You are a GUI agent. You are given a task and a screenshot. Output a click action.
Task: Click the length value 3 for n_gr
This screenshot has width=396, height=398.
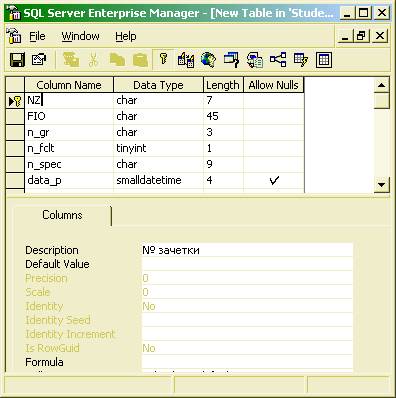(x=223, y=132)
